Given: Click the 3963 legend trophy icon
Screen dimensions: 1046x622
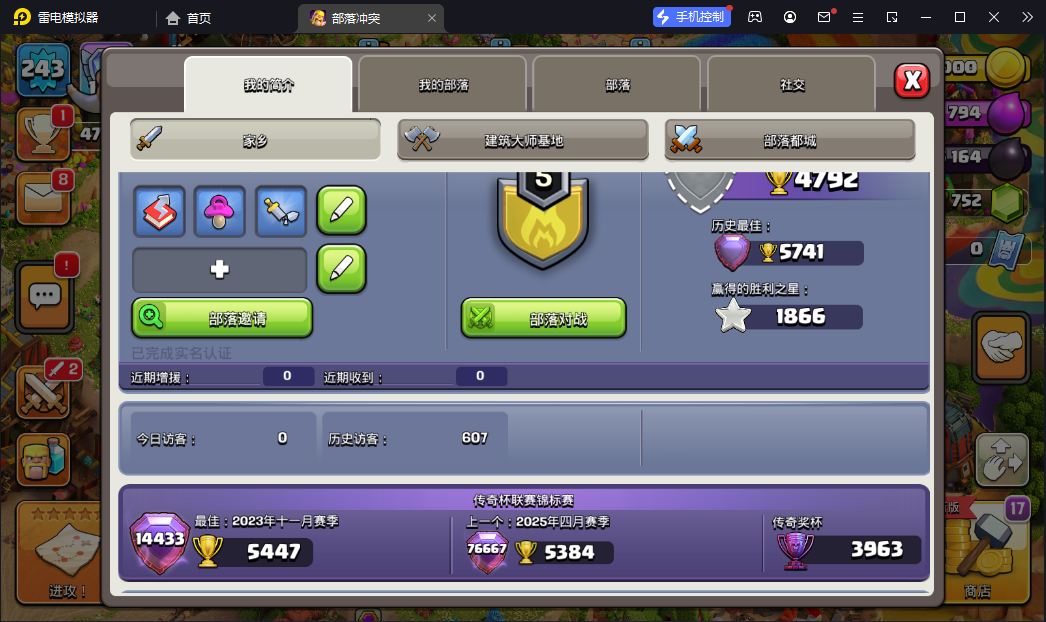Looking at the screenshot, I should point(796,551).
